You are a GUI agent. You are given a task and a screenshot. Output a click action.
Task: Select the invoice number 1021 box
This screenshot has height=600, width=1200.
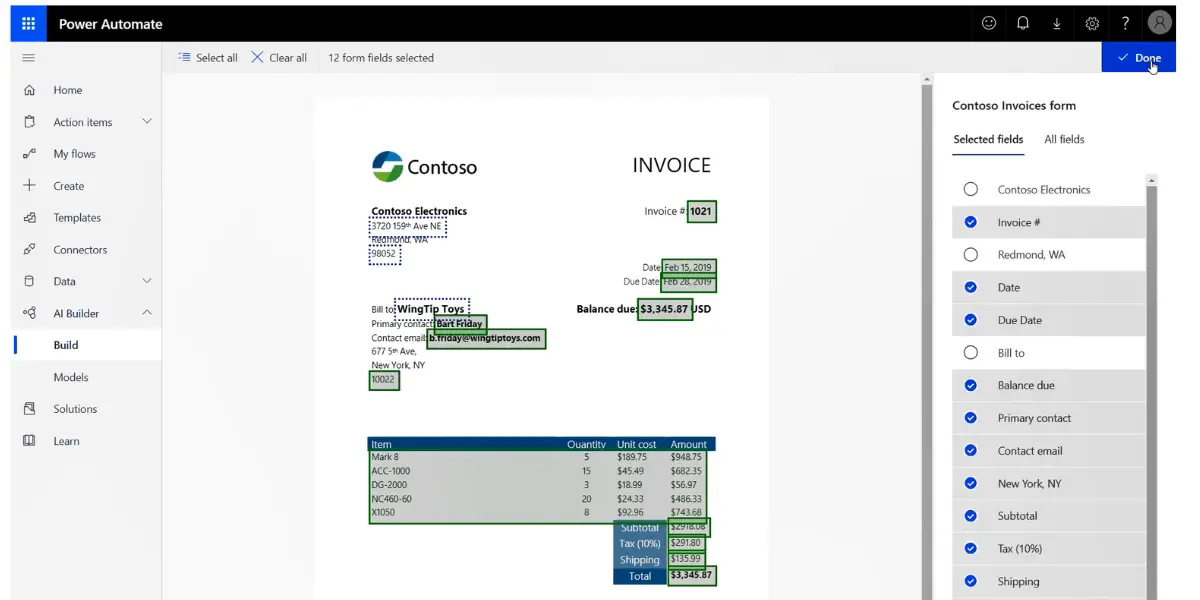click(x=702, y=211)
